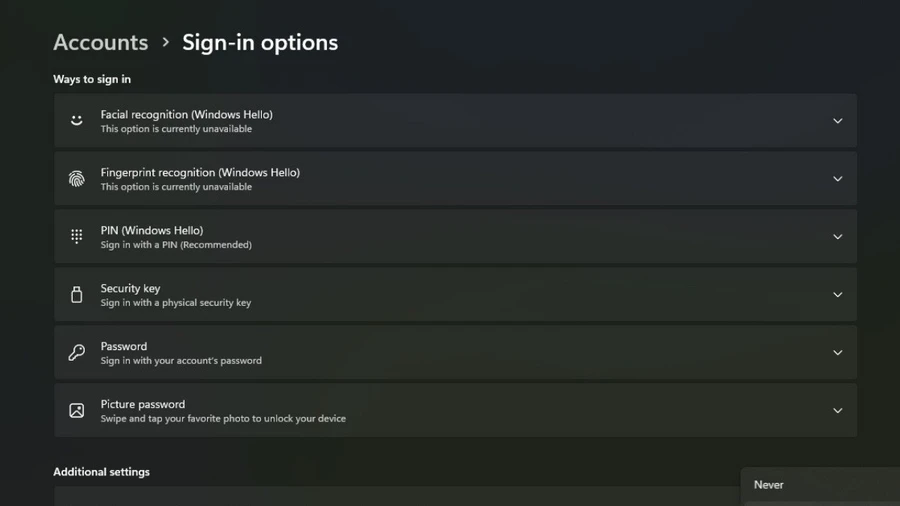Image resolution: width=900 pixels, height=506 pixels.
Task: Click the PIN keypad dots icon
Action: pos(76,236)
